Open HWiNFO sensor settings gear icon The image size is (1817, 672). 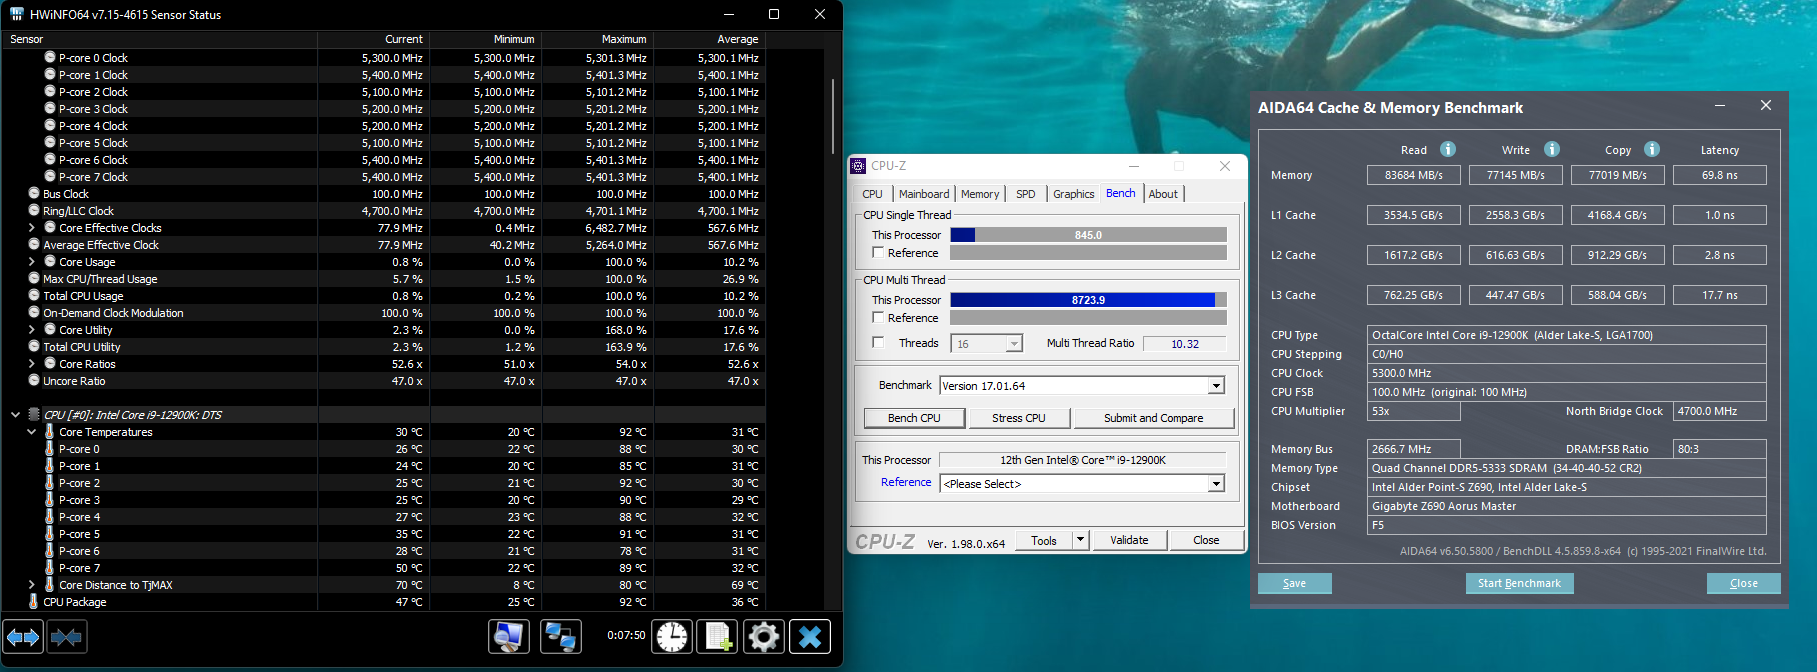pos(763,636)
